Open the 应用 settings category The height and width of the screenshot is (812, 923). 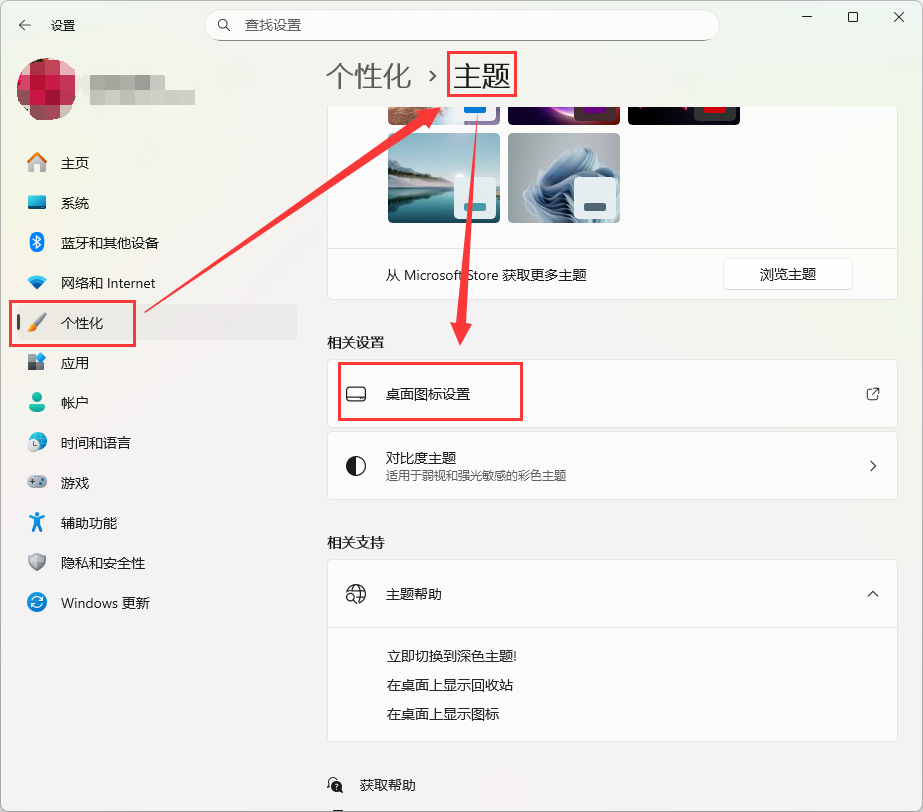tap(75, 363)
